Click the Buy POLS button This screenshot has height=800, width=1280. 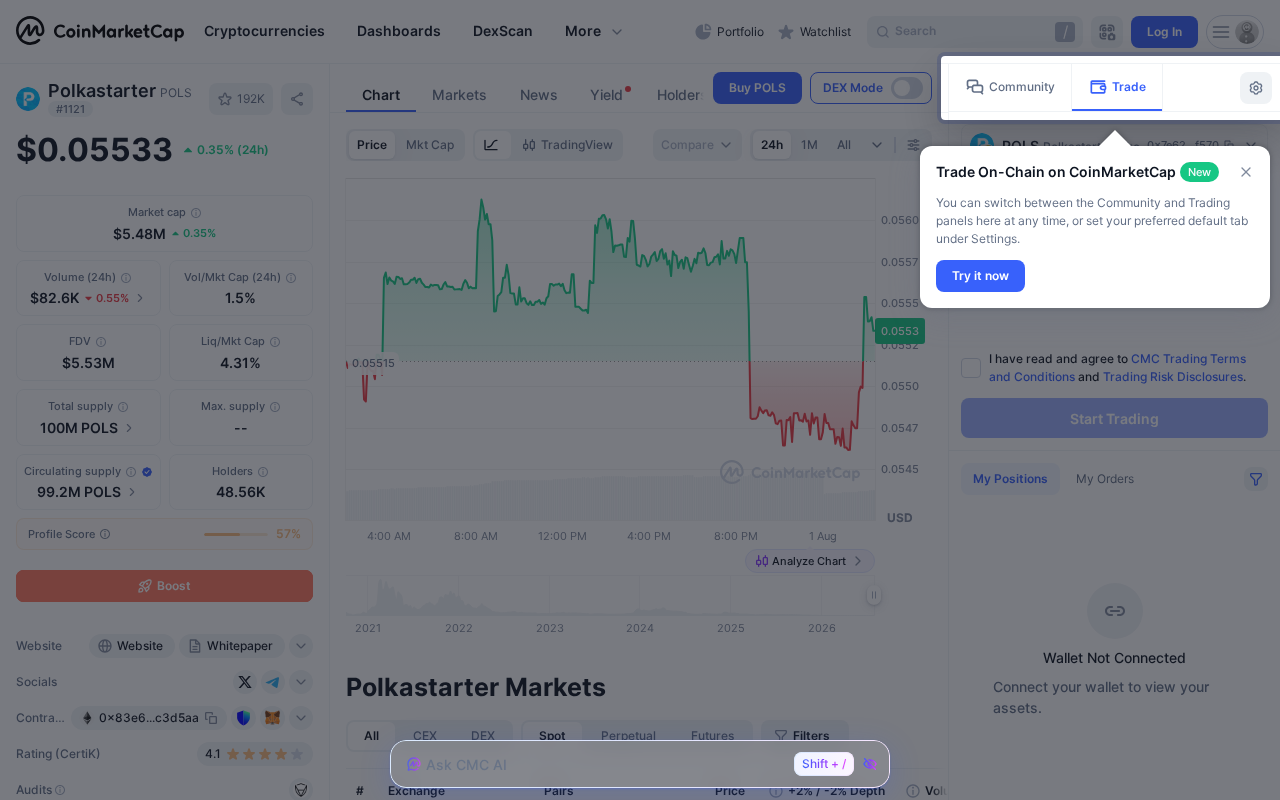(x=757, y=88)
